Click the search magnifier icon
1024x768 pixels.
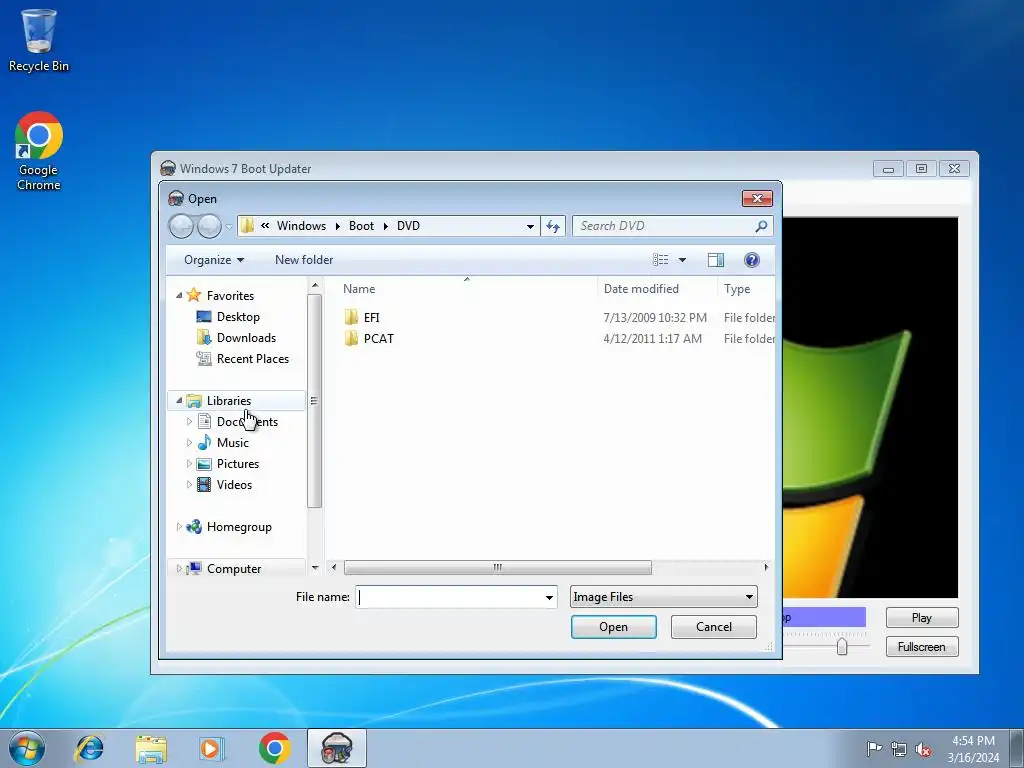[761, 226]
